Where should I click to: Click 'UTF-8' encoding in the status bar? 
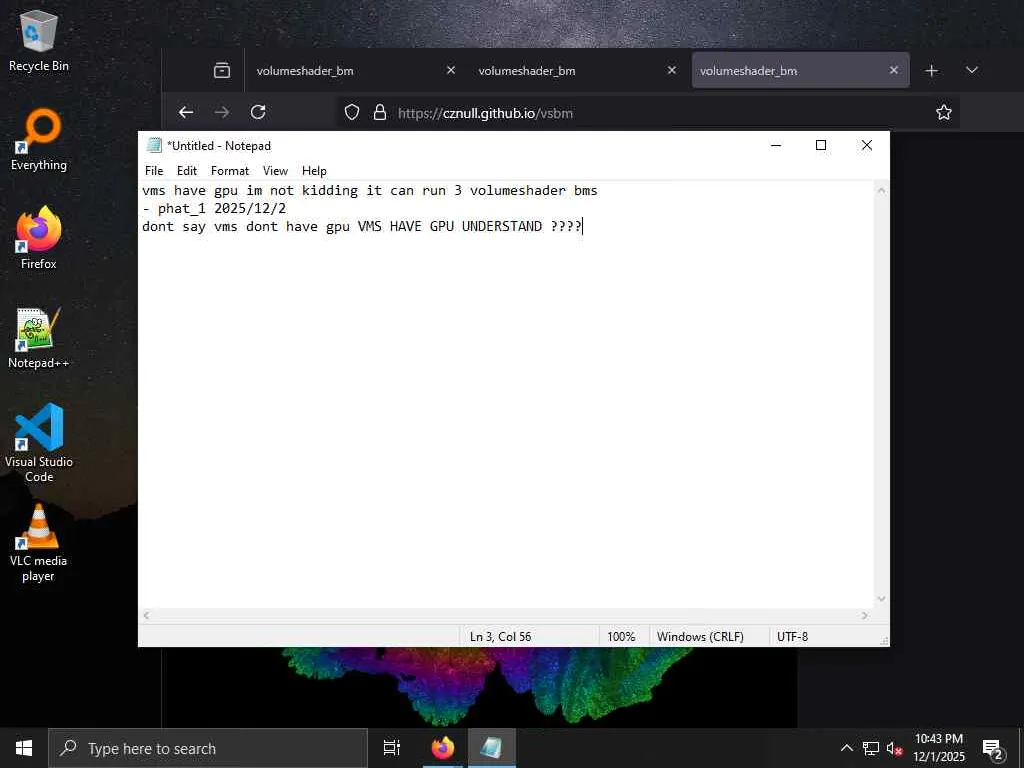792,636
